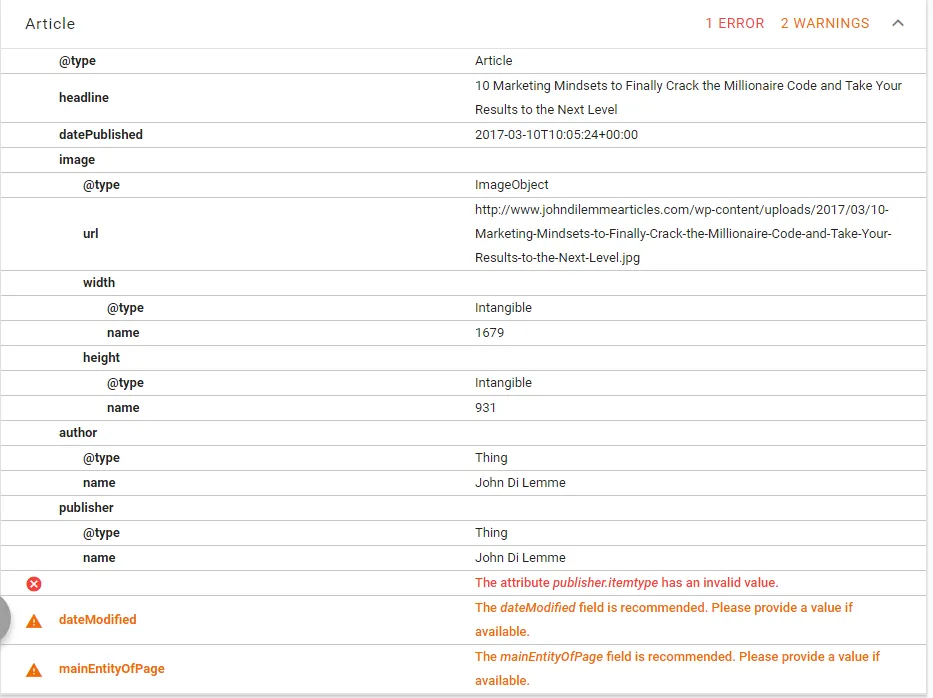Click the '2 WARNINGS' label
Image resolution: width=933 pixels, height=698 pixels.
825,23
